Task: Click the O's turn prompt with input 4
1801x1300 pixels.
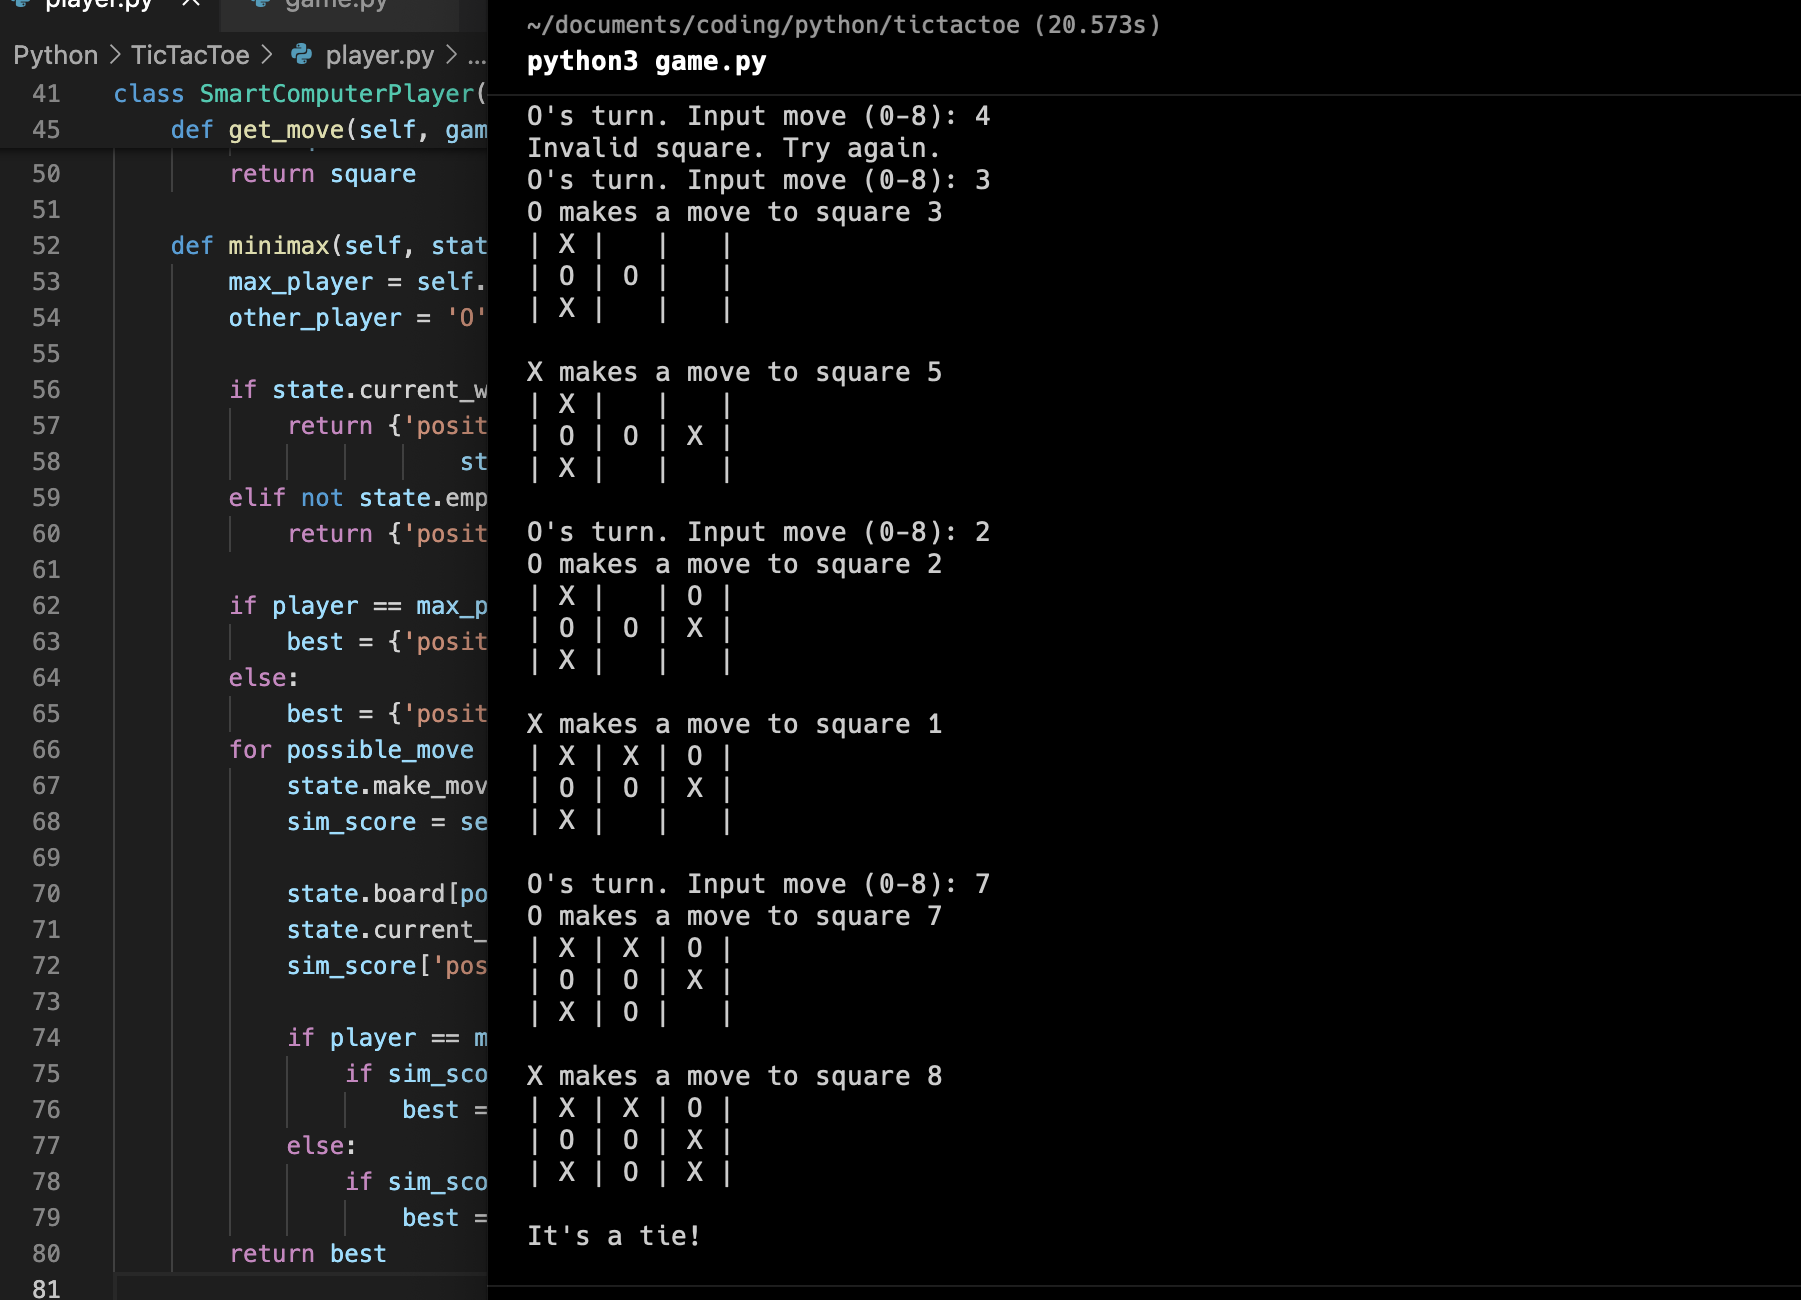Action: (x=758, y=116)
